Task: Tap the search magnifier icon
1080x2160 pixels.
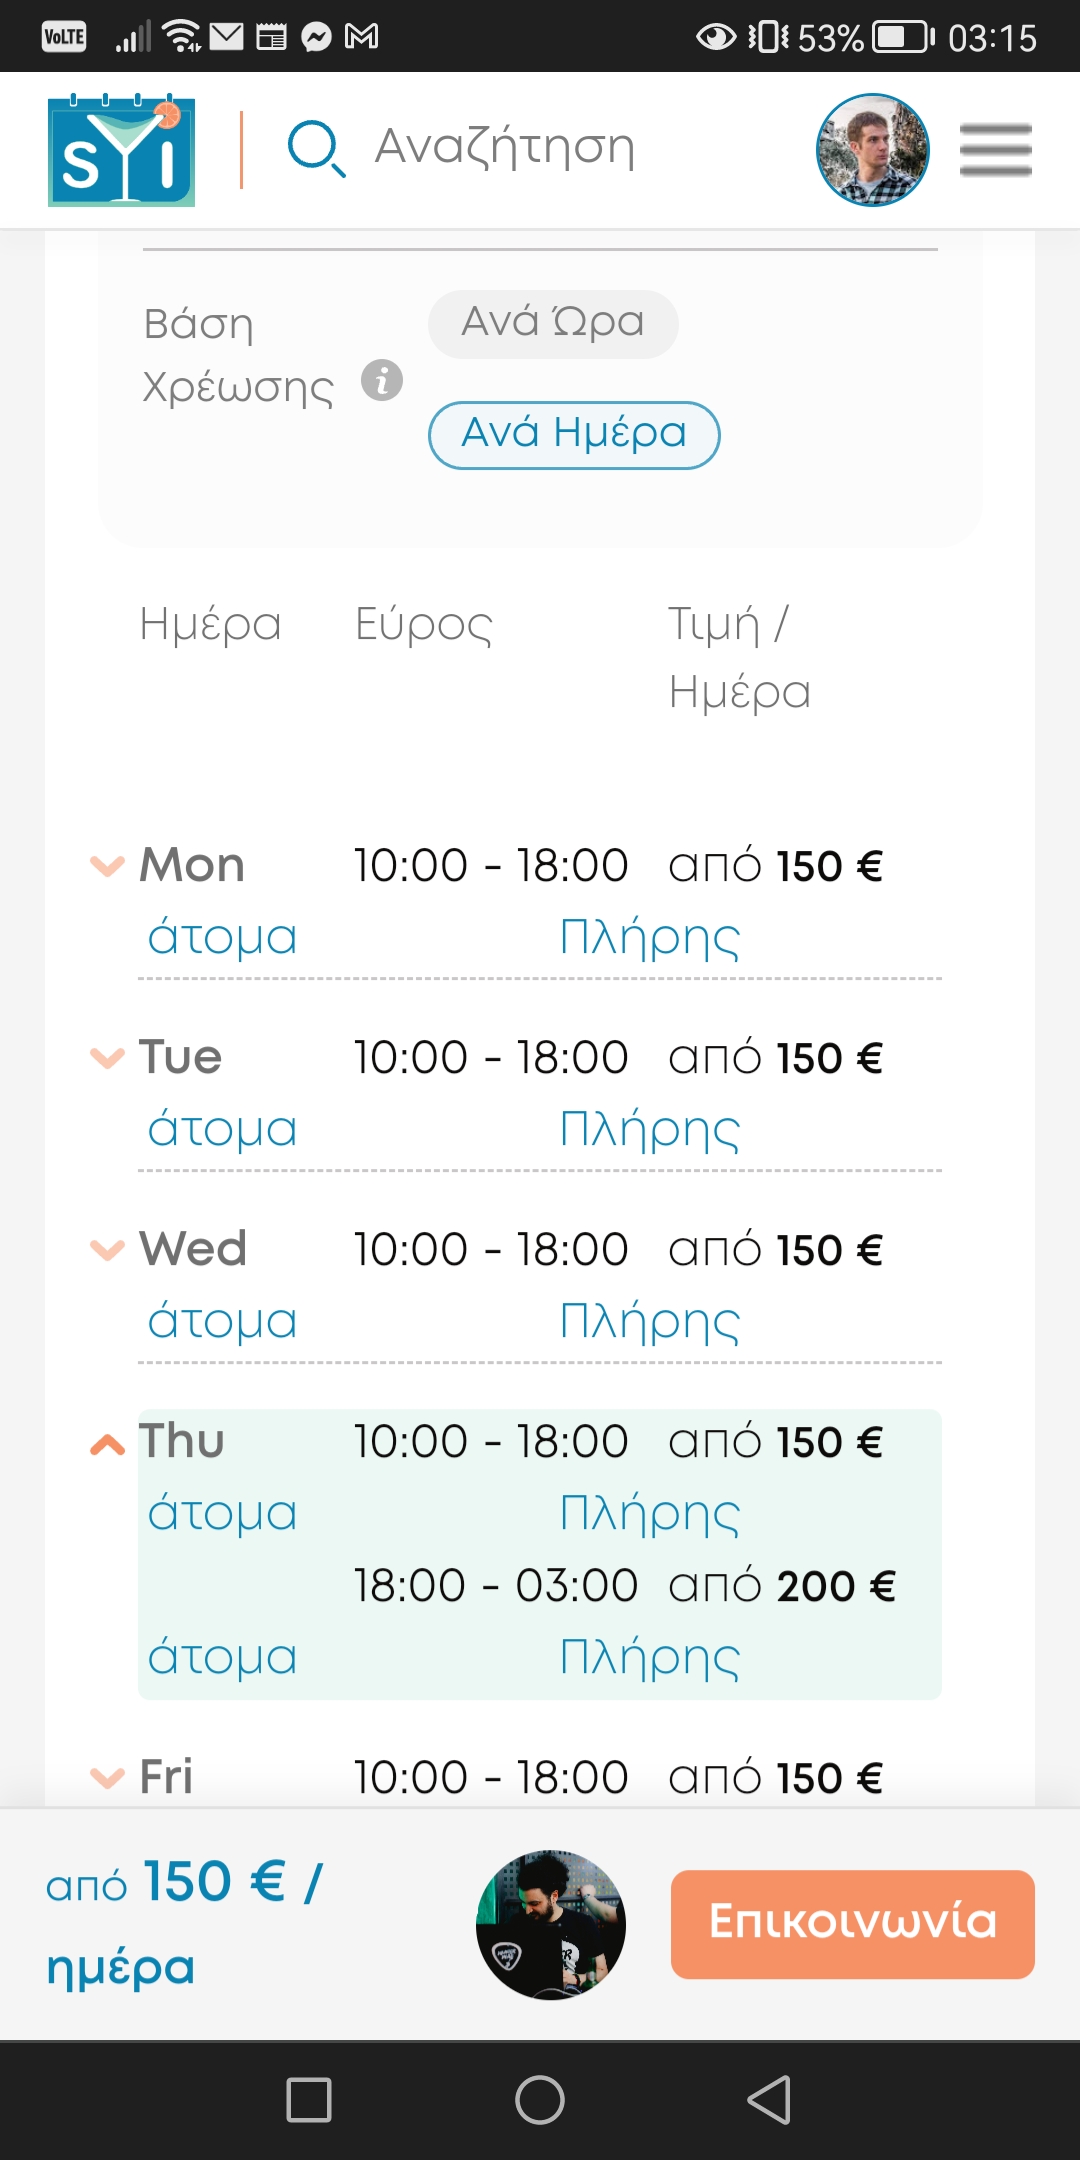Action: click(x=316, y=148)
